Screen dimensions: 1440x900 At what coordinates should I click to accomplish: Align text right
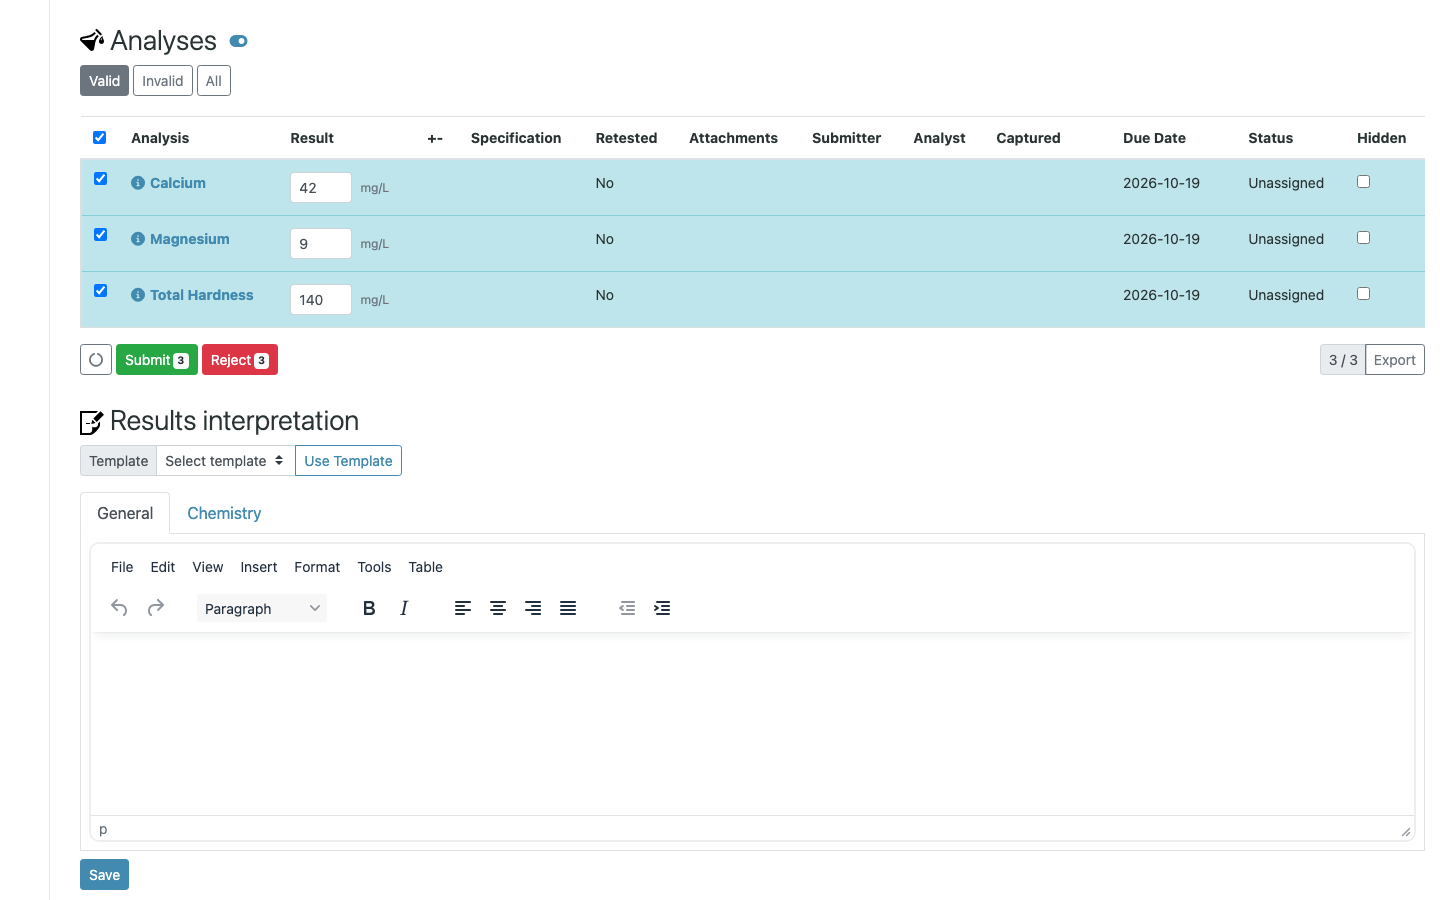pyautogui.click(x=533, y=608)
